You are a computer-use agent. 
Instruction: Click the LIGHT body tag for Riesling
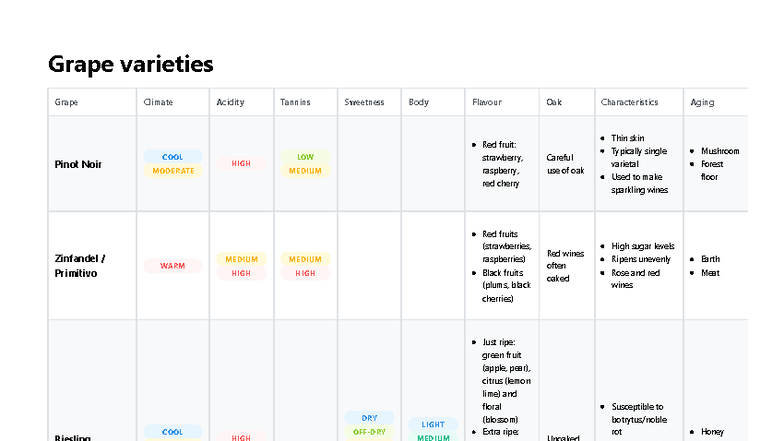coord(433,424)
